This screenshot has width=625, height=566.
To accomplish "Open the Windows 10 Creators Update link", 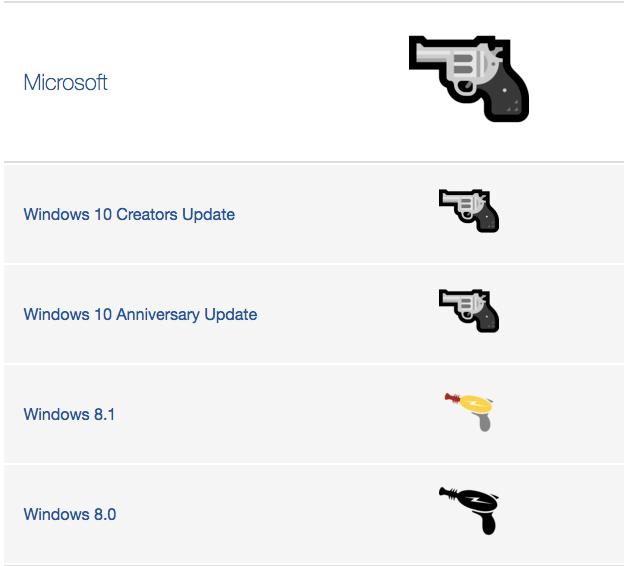I will click(129, 214).
